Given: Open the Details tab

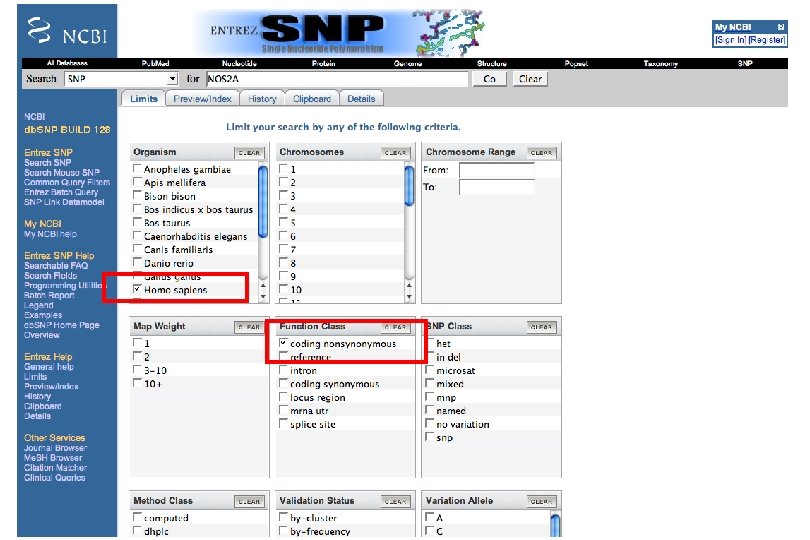Looking at the screenshot, I should (361, 99).
